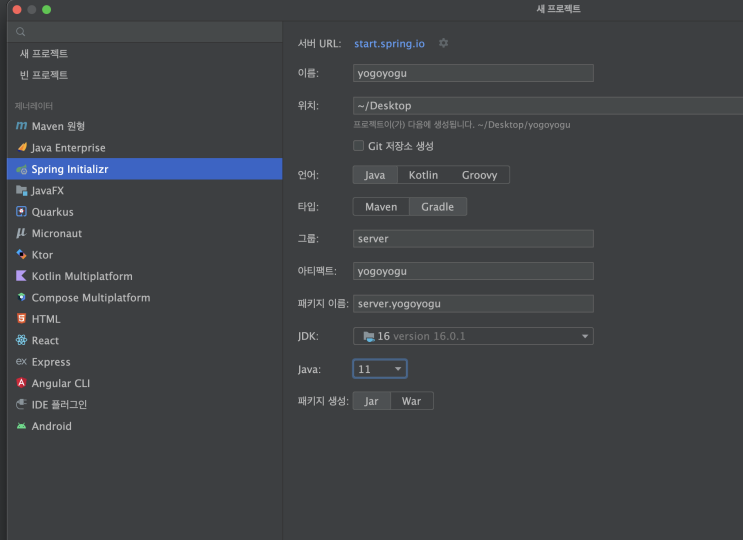Click the Quarkus generator icon

coord(21,212)
